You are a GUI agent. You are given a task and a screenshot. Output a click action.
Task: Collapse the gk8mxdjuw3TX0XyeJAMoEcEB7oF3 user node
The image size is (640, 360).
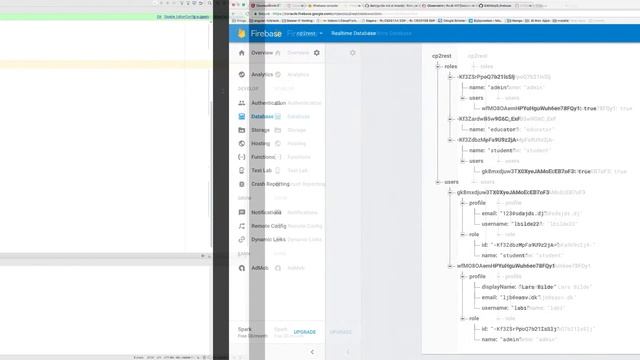(x=450, y=192)
